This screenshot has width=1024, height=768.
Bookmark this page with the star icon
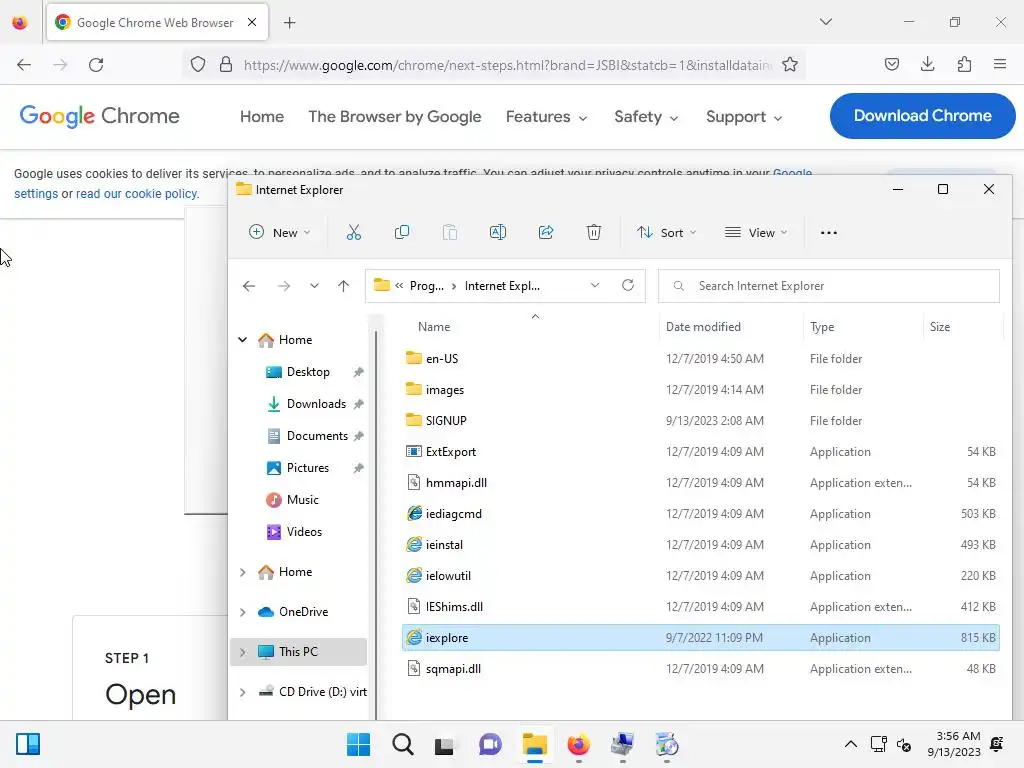pyautogui.click(x=790, y=65)
